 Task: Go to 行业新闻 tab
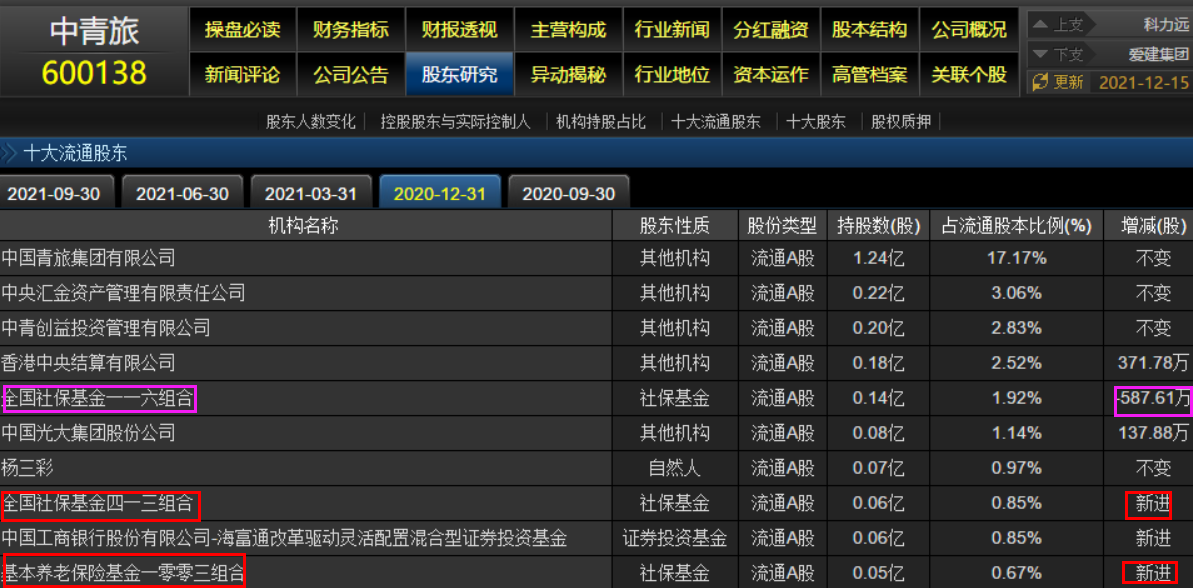[x=672, y=30]
